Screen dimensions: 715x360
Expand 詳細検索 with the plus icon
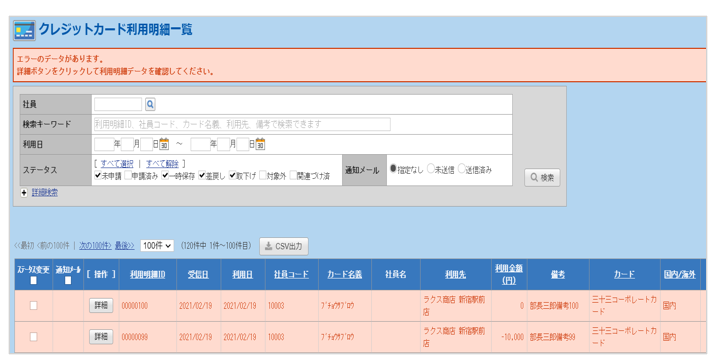pyautogui.click(x=24, y=193)
